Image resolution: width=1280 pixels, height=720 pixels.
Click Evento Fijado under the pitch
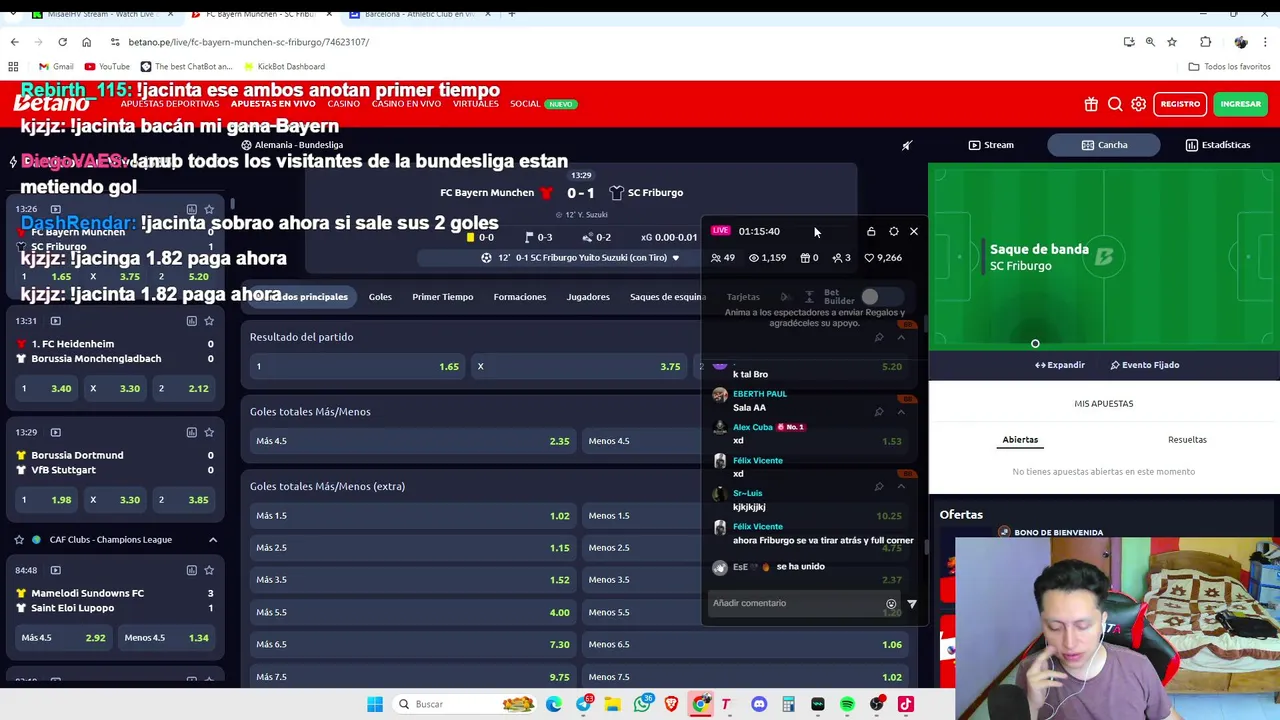coord(1144,365)
